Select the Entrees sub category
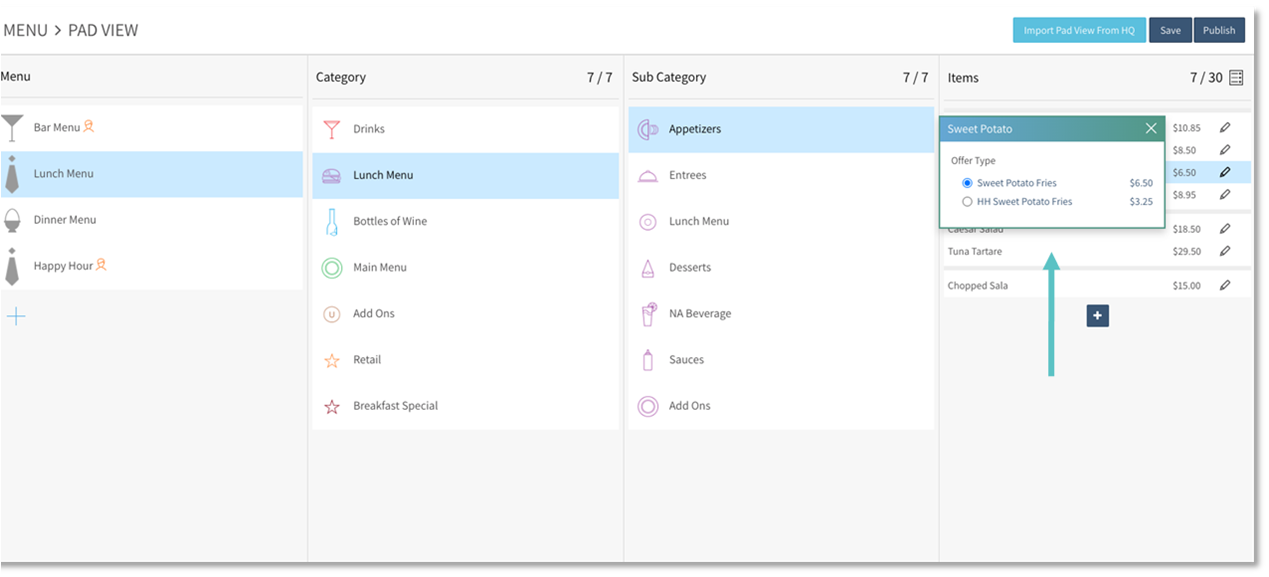 coord(687,176)
